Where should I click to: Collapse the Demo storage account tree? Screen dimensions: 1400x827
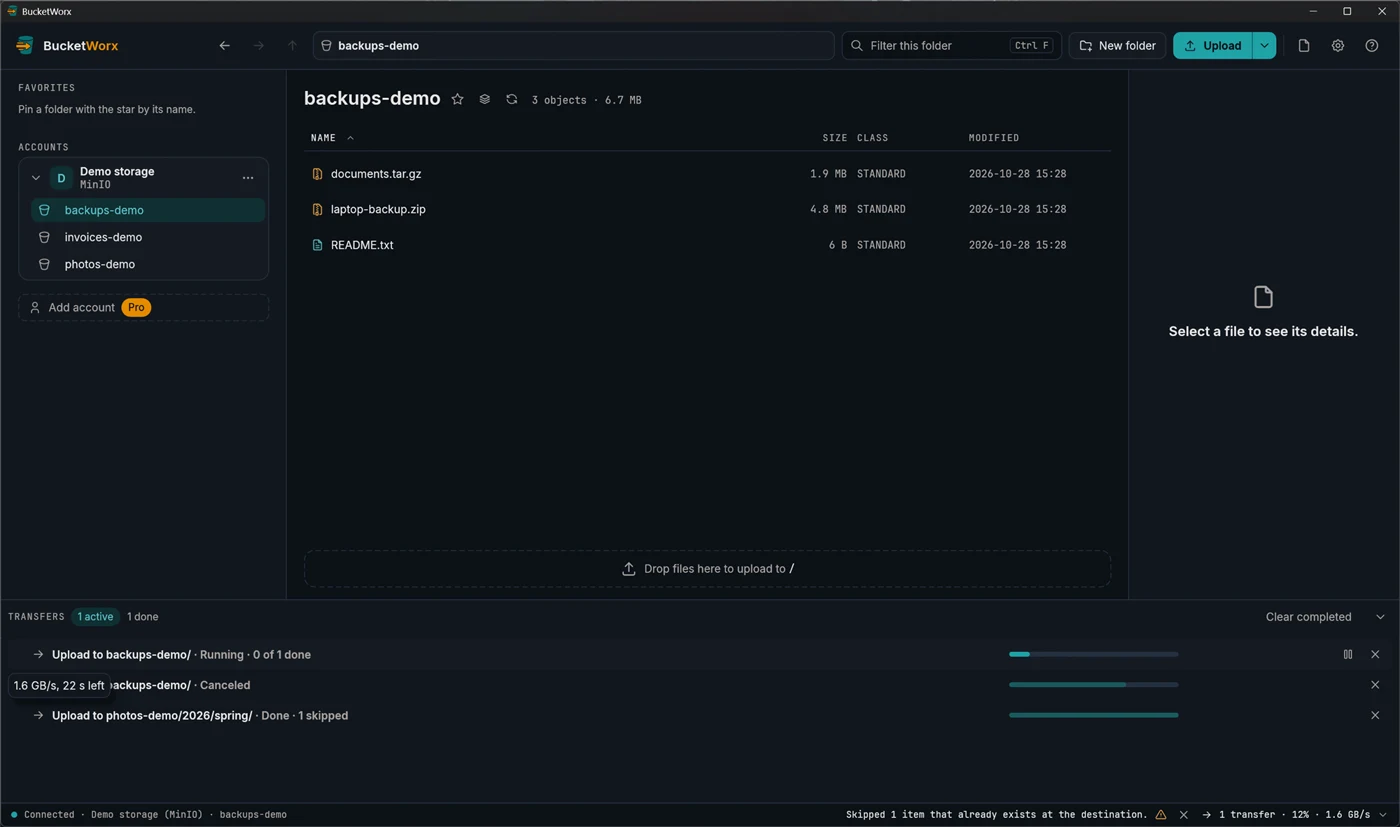pyautogui.click(x=36, y=178)
